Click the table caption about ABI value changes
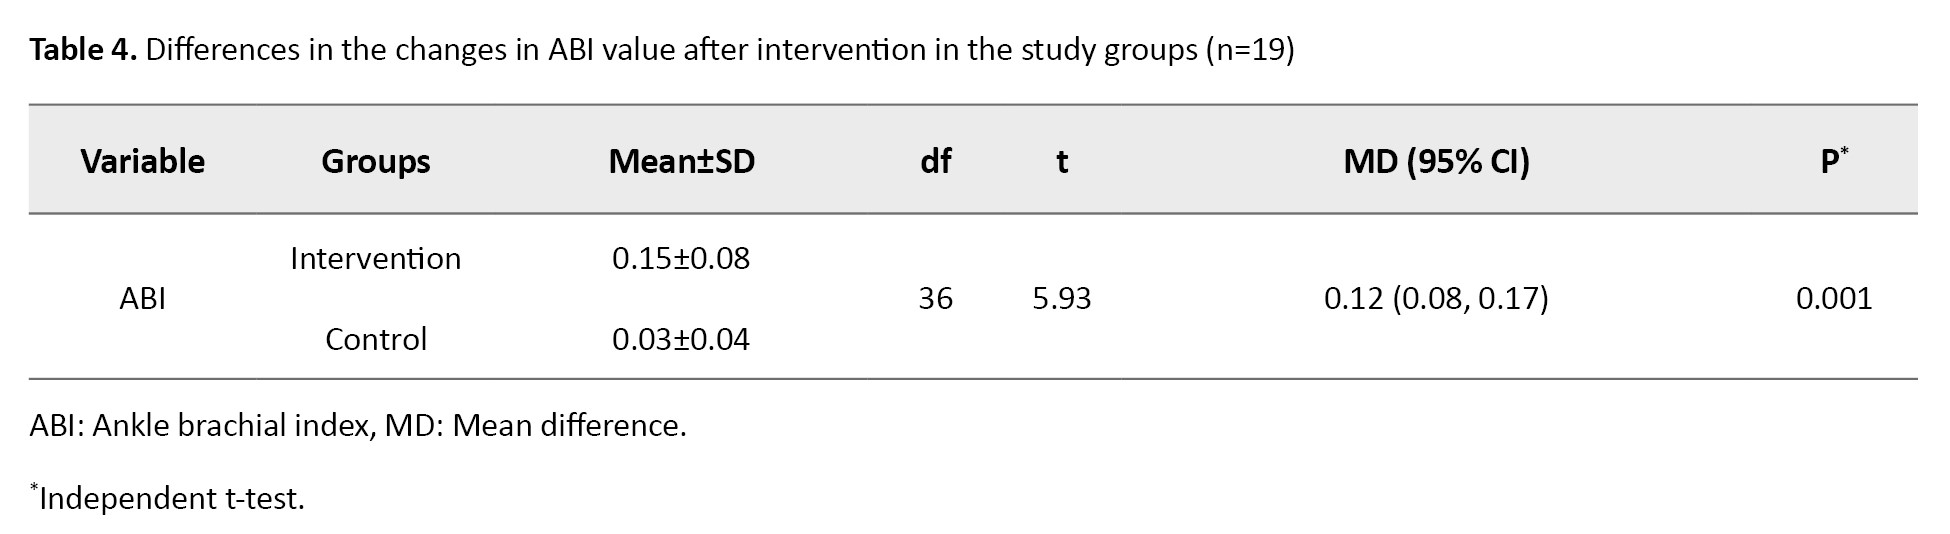This screenshot has width=1950, height=534. [x=720, y=50]
